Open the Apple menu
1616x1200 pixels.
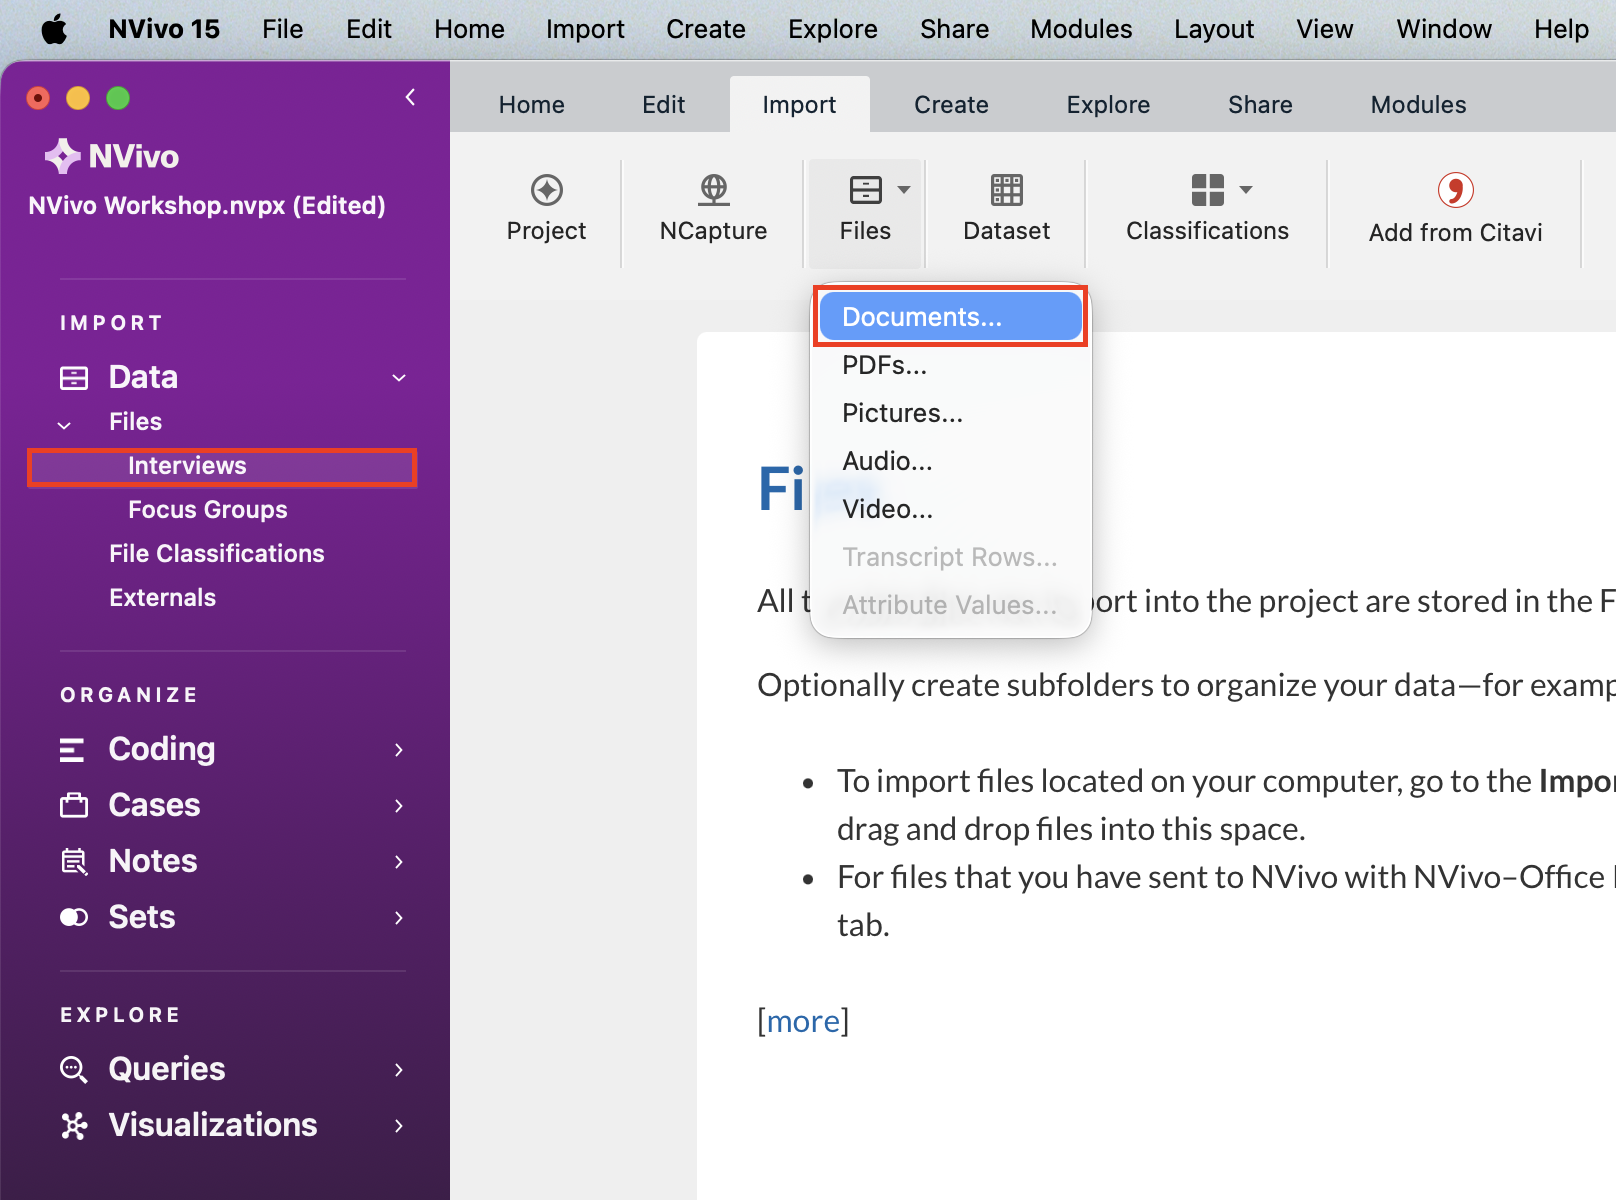pos(54,29)
